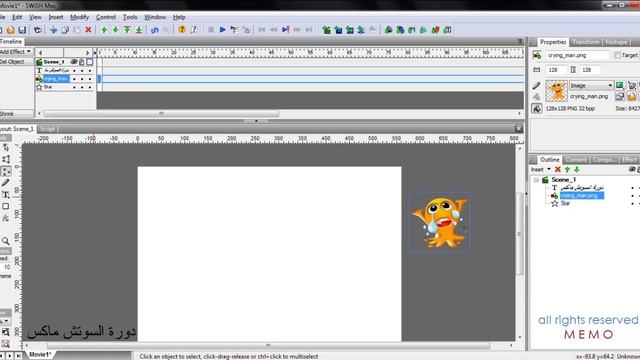Toggle Scene_1 visibility eye in timeline
Screen dimensions: 640x360
(74, 62)
